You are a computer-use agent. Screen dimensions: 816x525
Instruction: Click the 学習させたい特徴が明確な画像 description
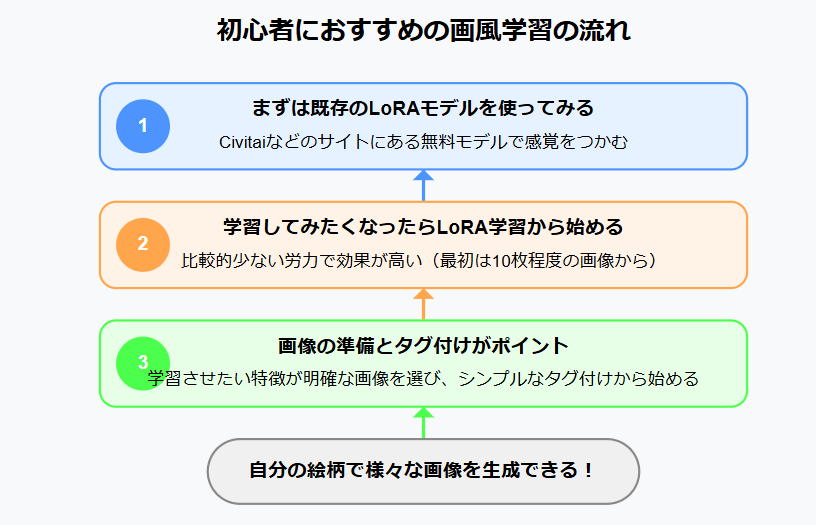click(x=423, y=378)
